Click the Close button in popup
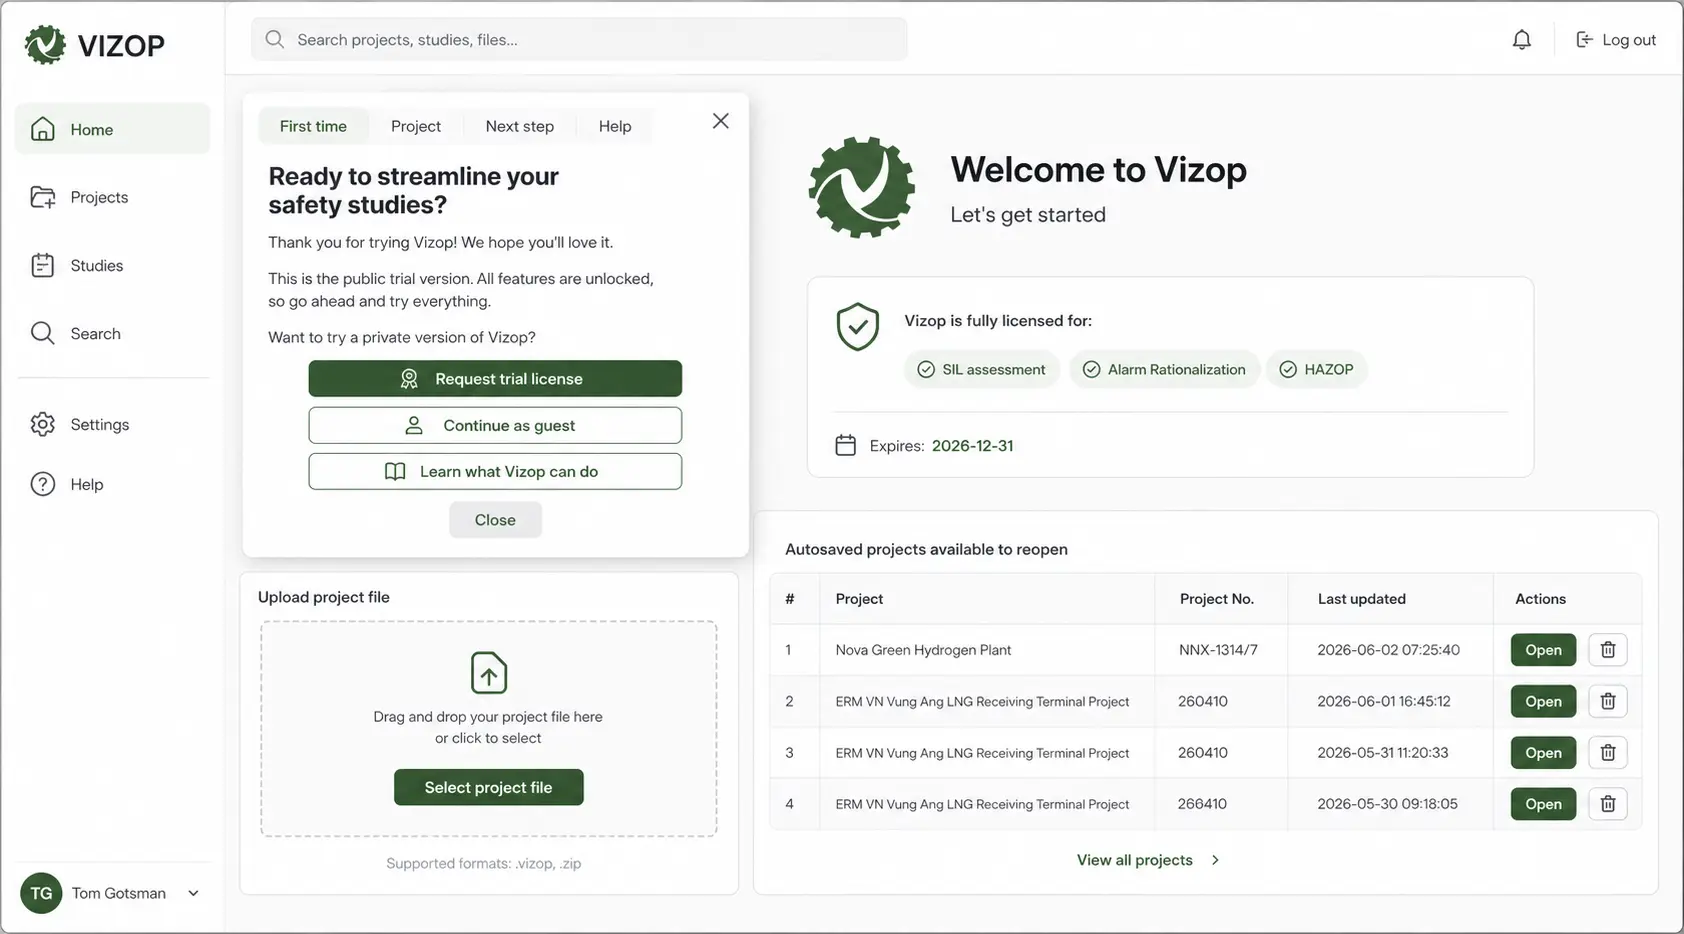This screenshot has width=1684, height=934. [x=495, y=520]
